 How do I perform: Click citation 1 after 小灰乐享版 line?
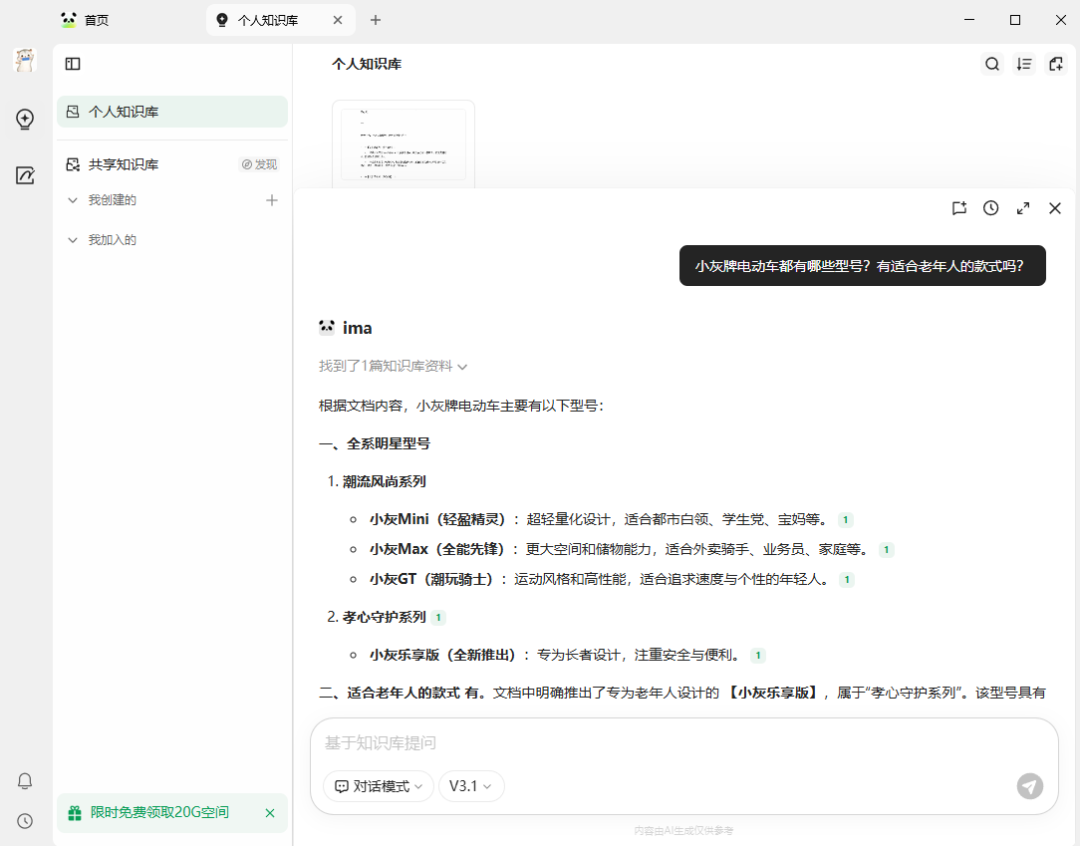[758, 656]
